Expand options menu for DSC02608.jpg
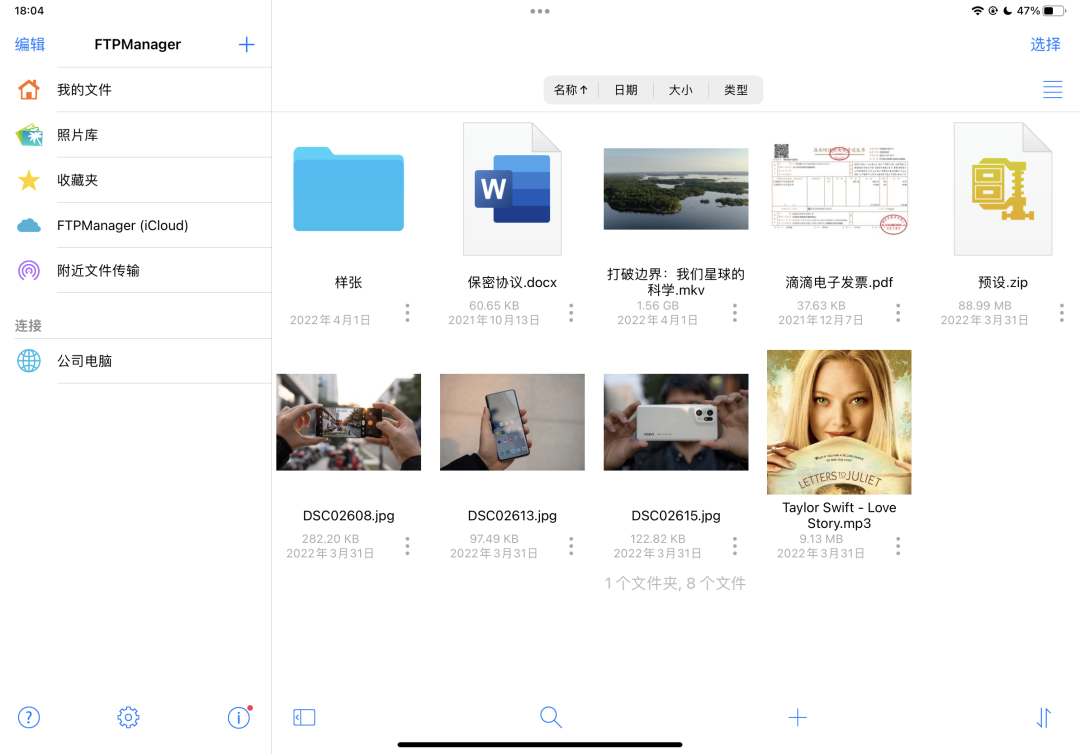The width and height of the screenshot is (1080, 754). point(407,546)
